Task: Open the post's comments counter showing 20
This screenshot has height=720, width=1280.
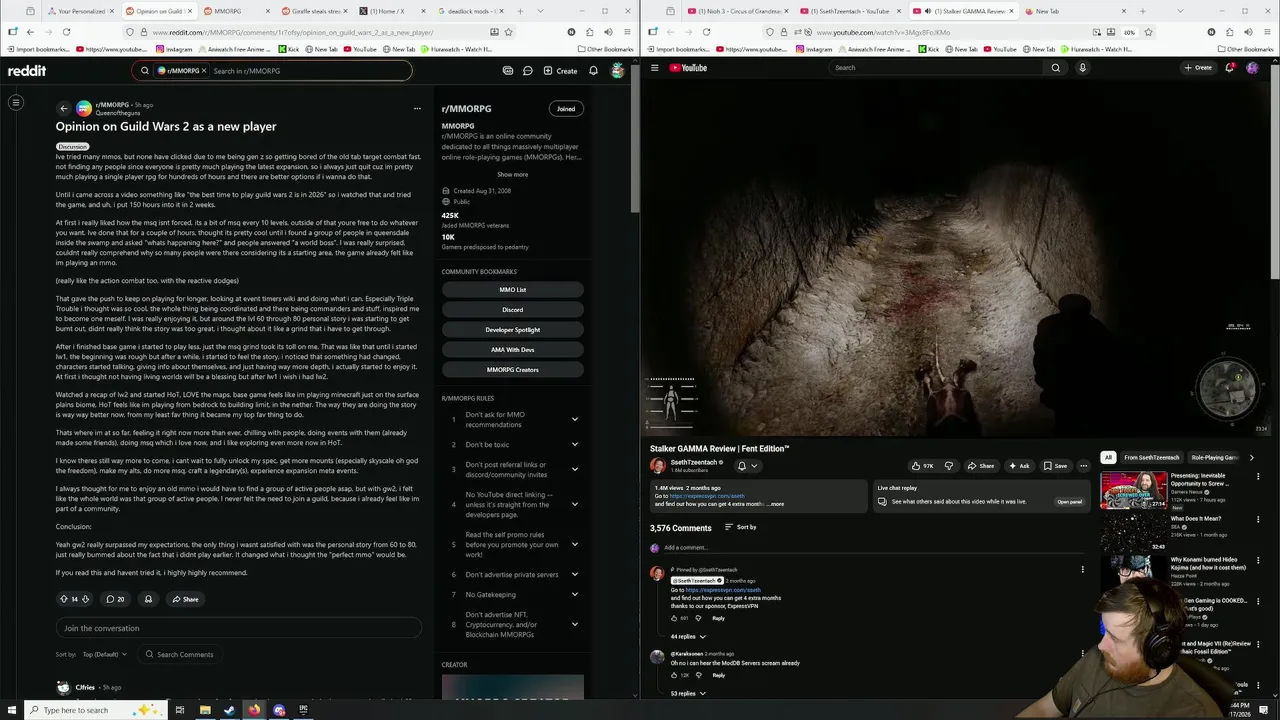Action: point(115,599)
